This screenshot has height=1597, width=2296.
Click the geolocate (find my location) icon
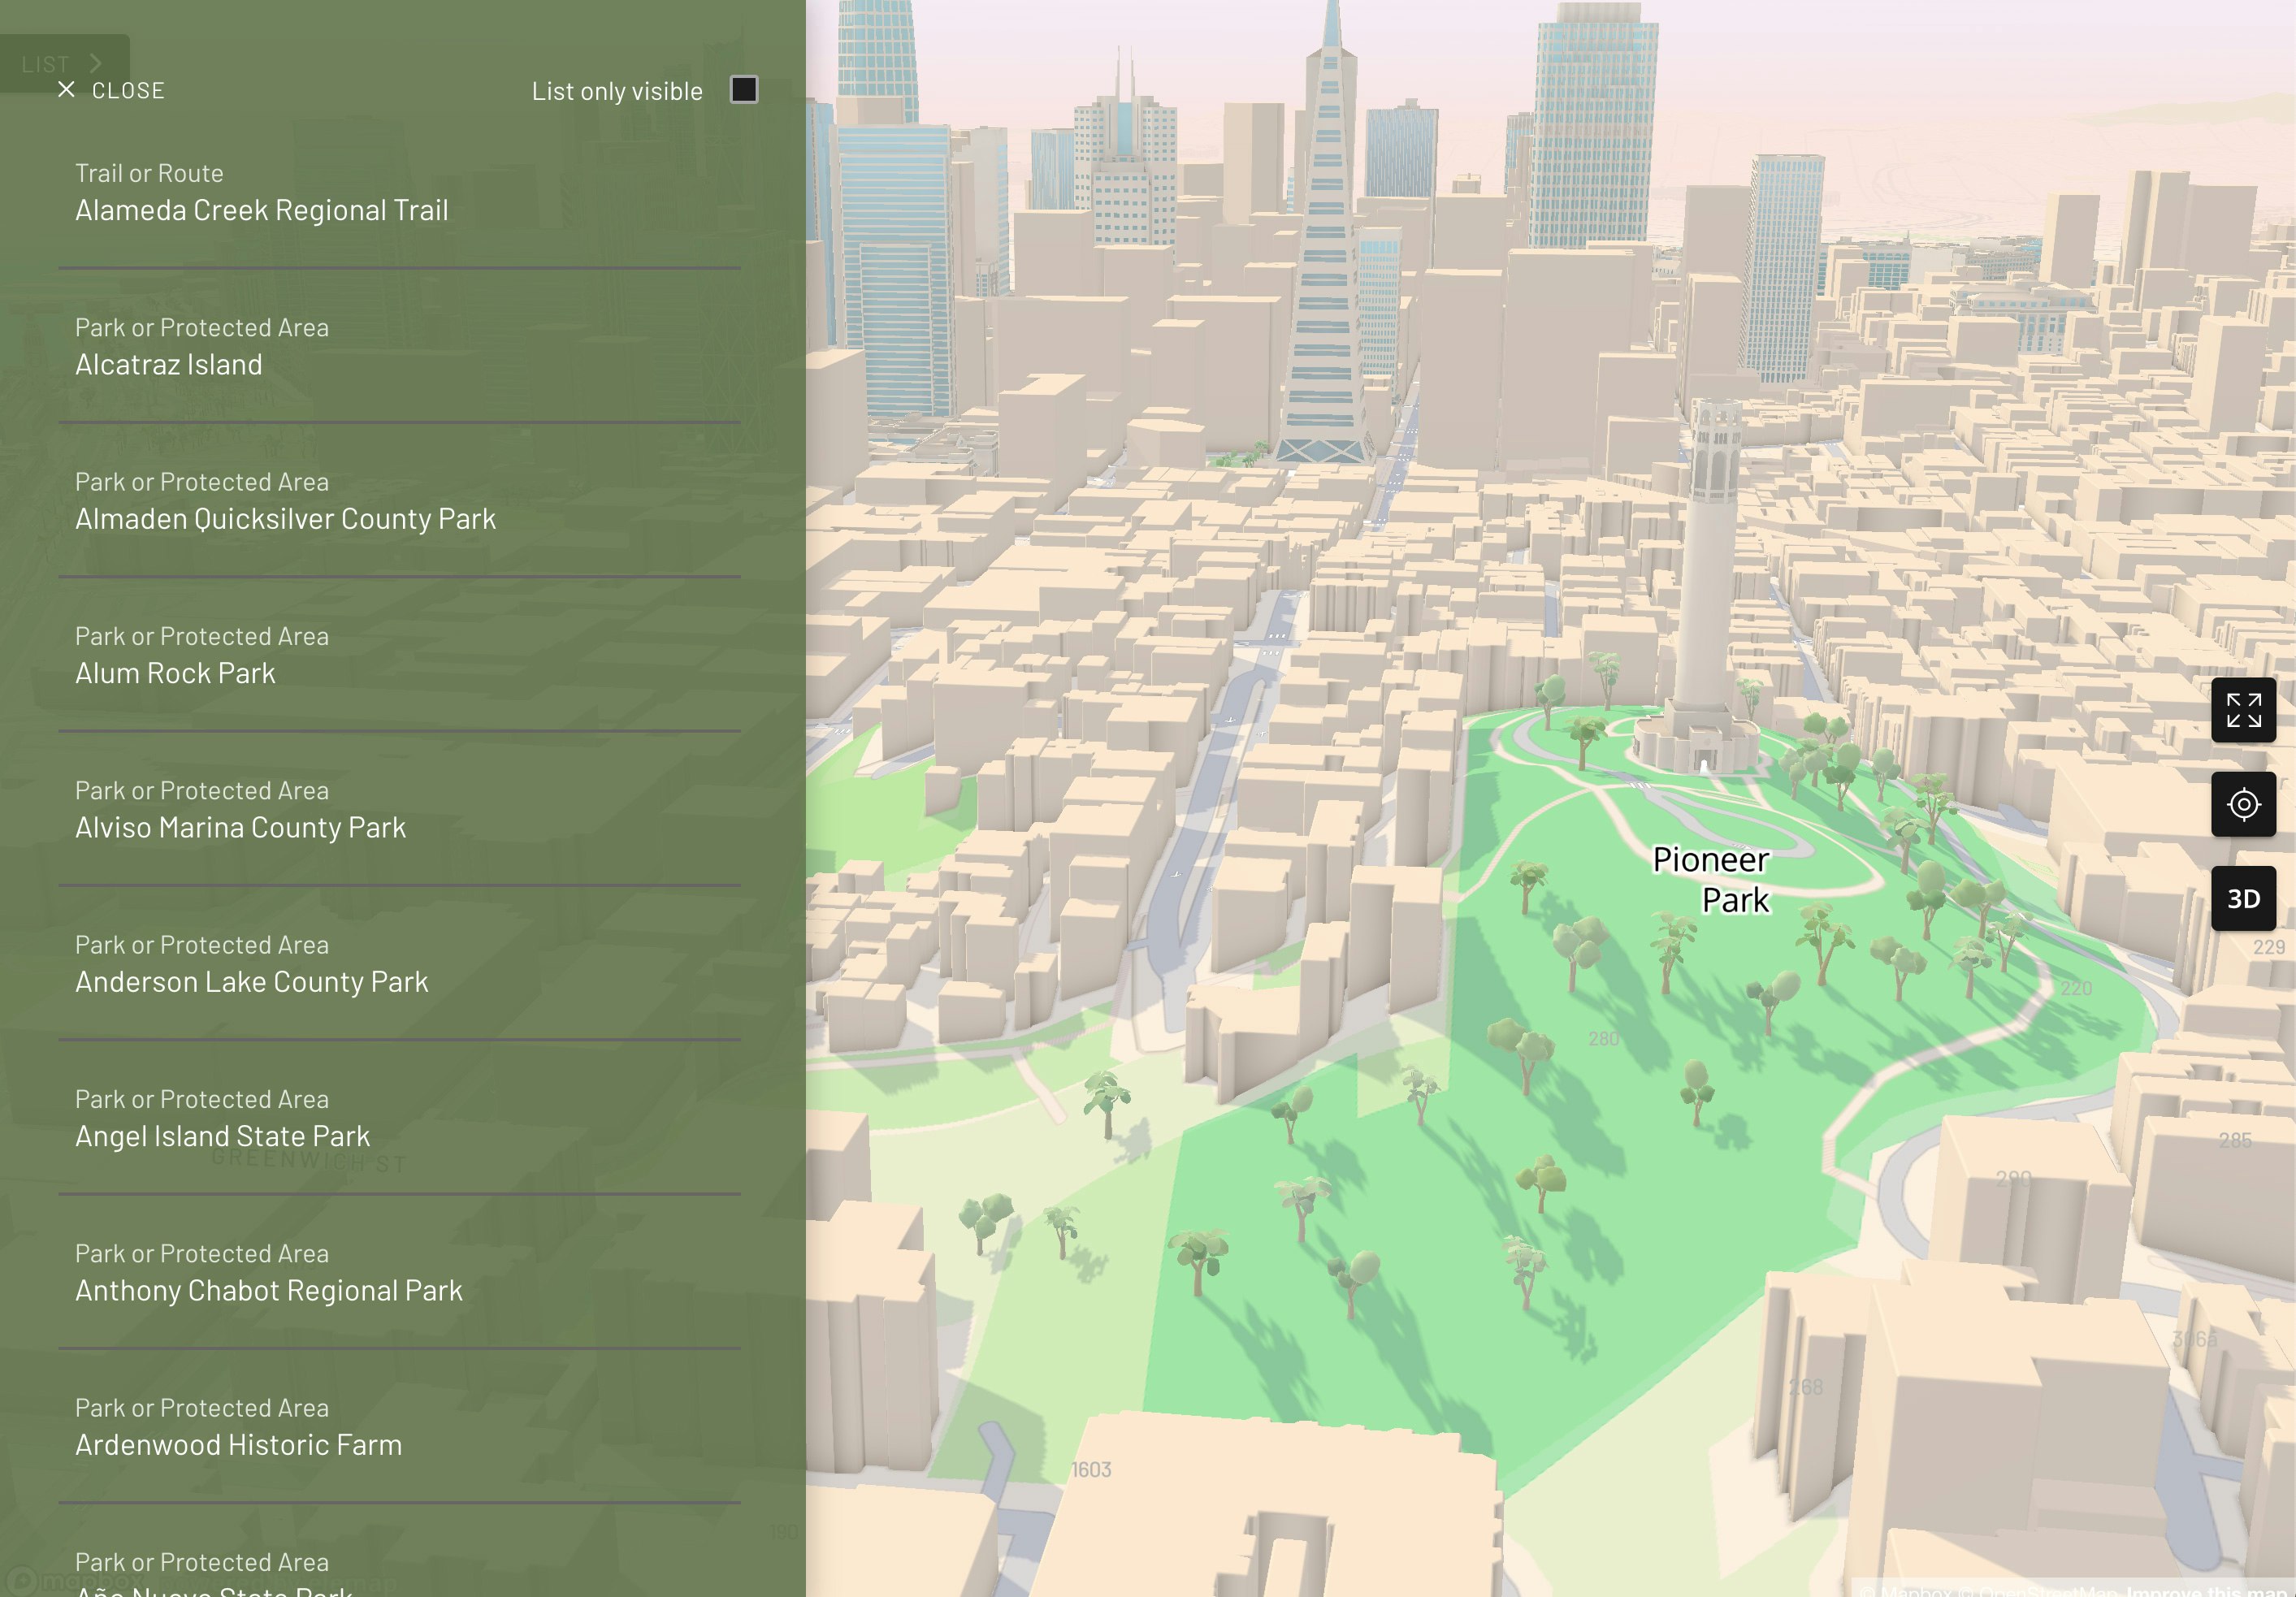[2243, 804]
